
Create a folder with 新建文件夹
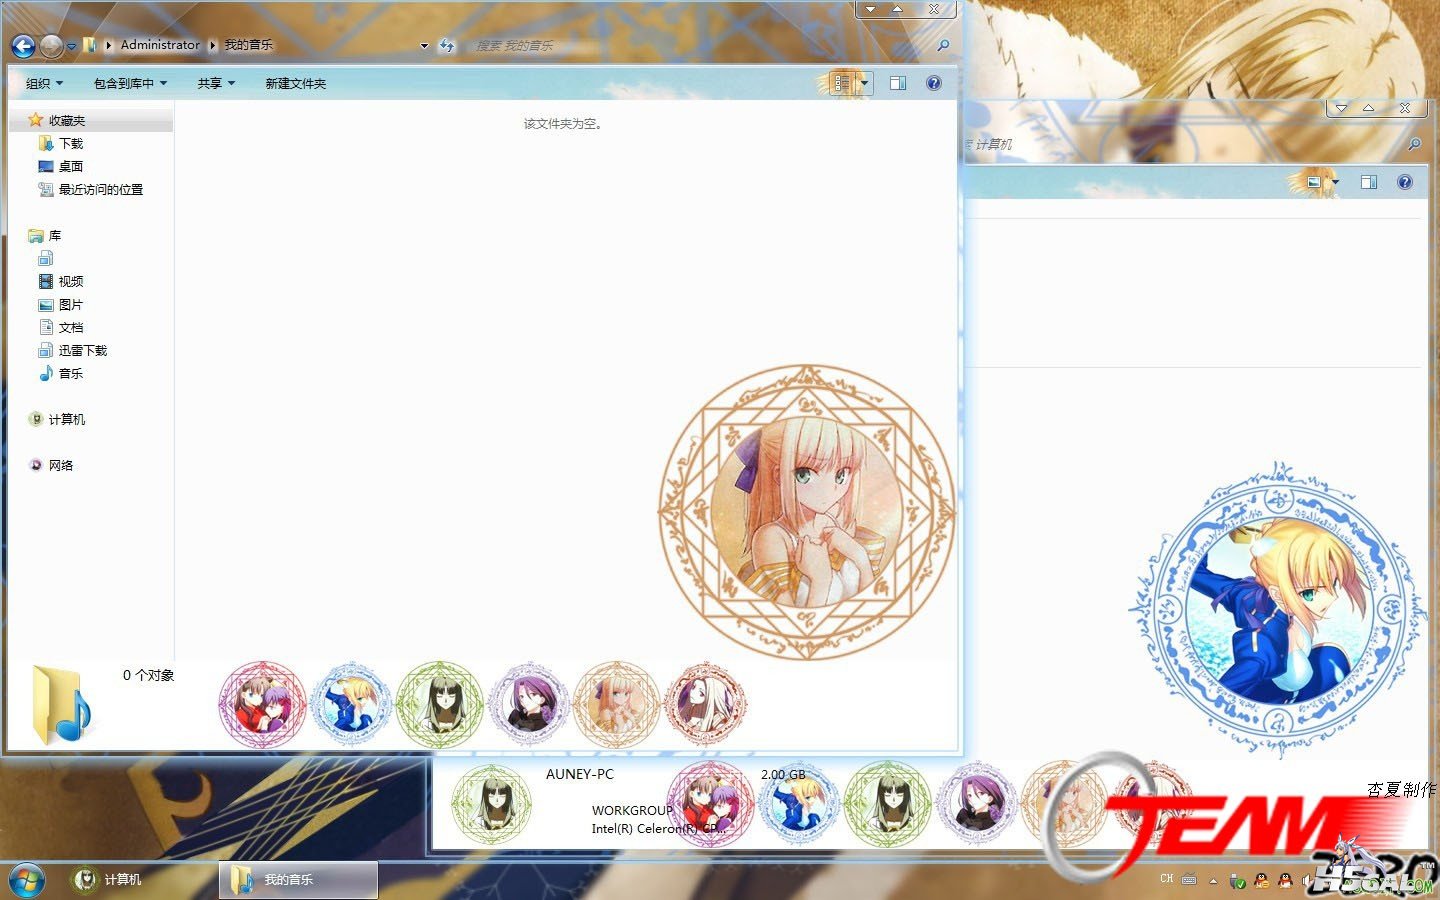pyautogui.click(x=295, y=83)
